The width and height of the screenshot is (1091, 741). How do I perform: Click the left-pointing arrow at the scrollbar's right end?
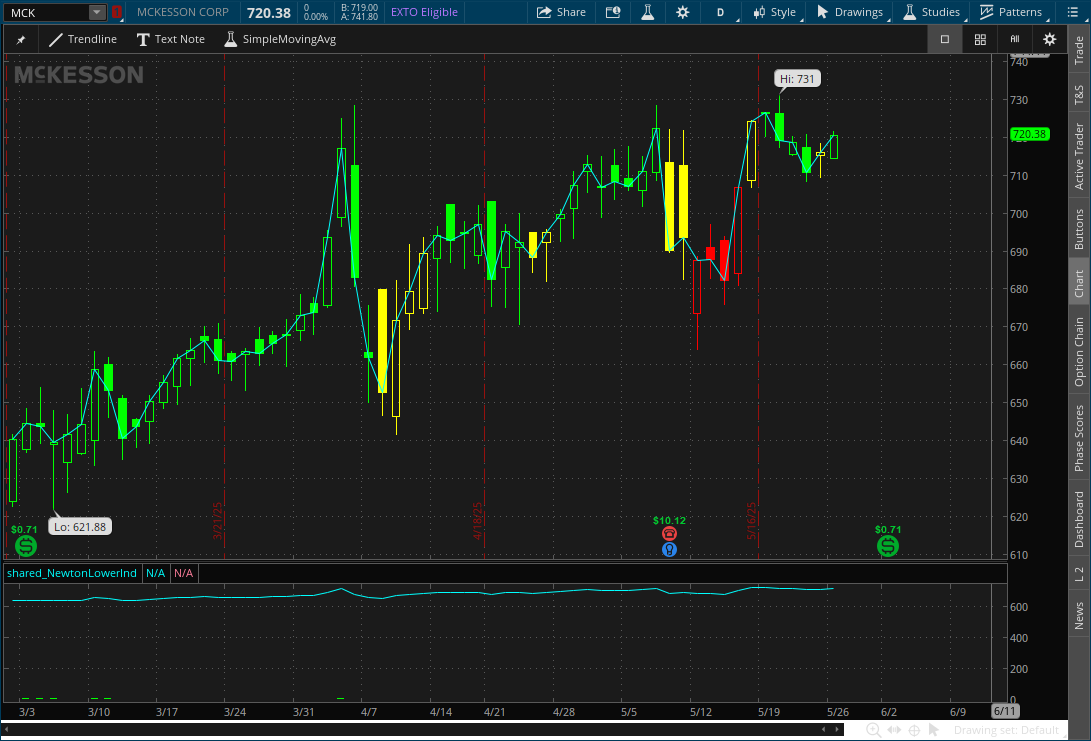coord(824,730)
